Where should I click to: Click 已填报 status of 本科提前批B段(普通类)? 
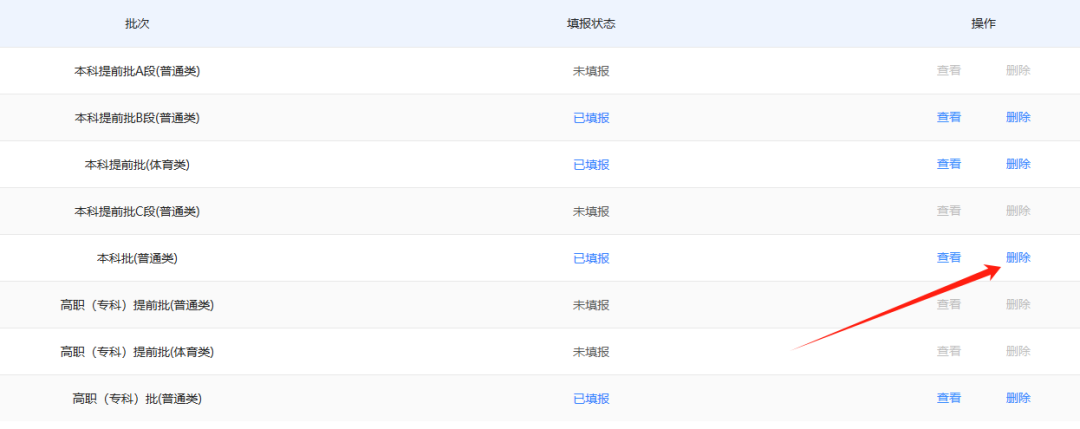(591, 118)
